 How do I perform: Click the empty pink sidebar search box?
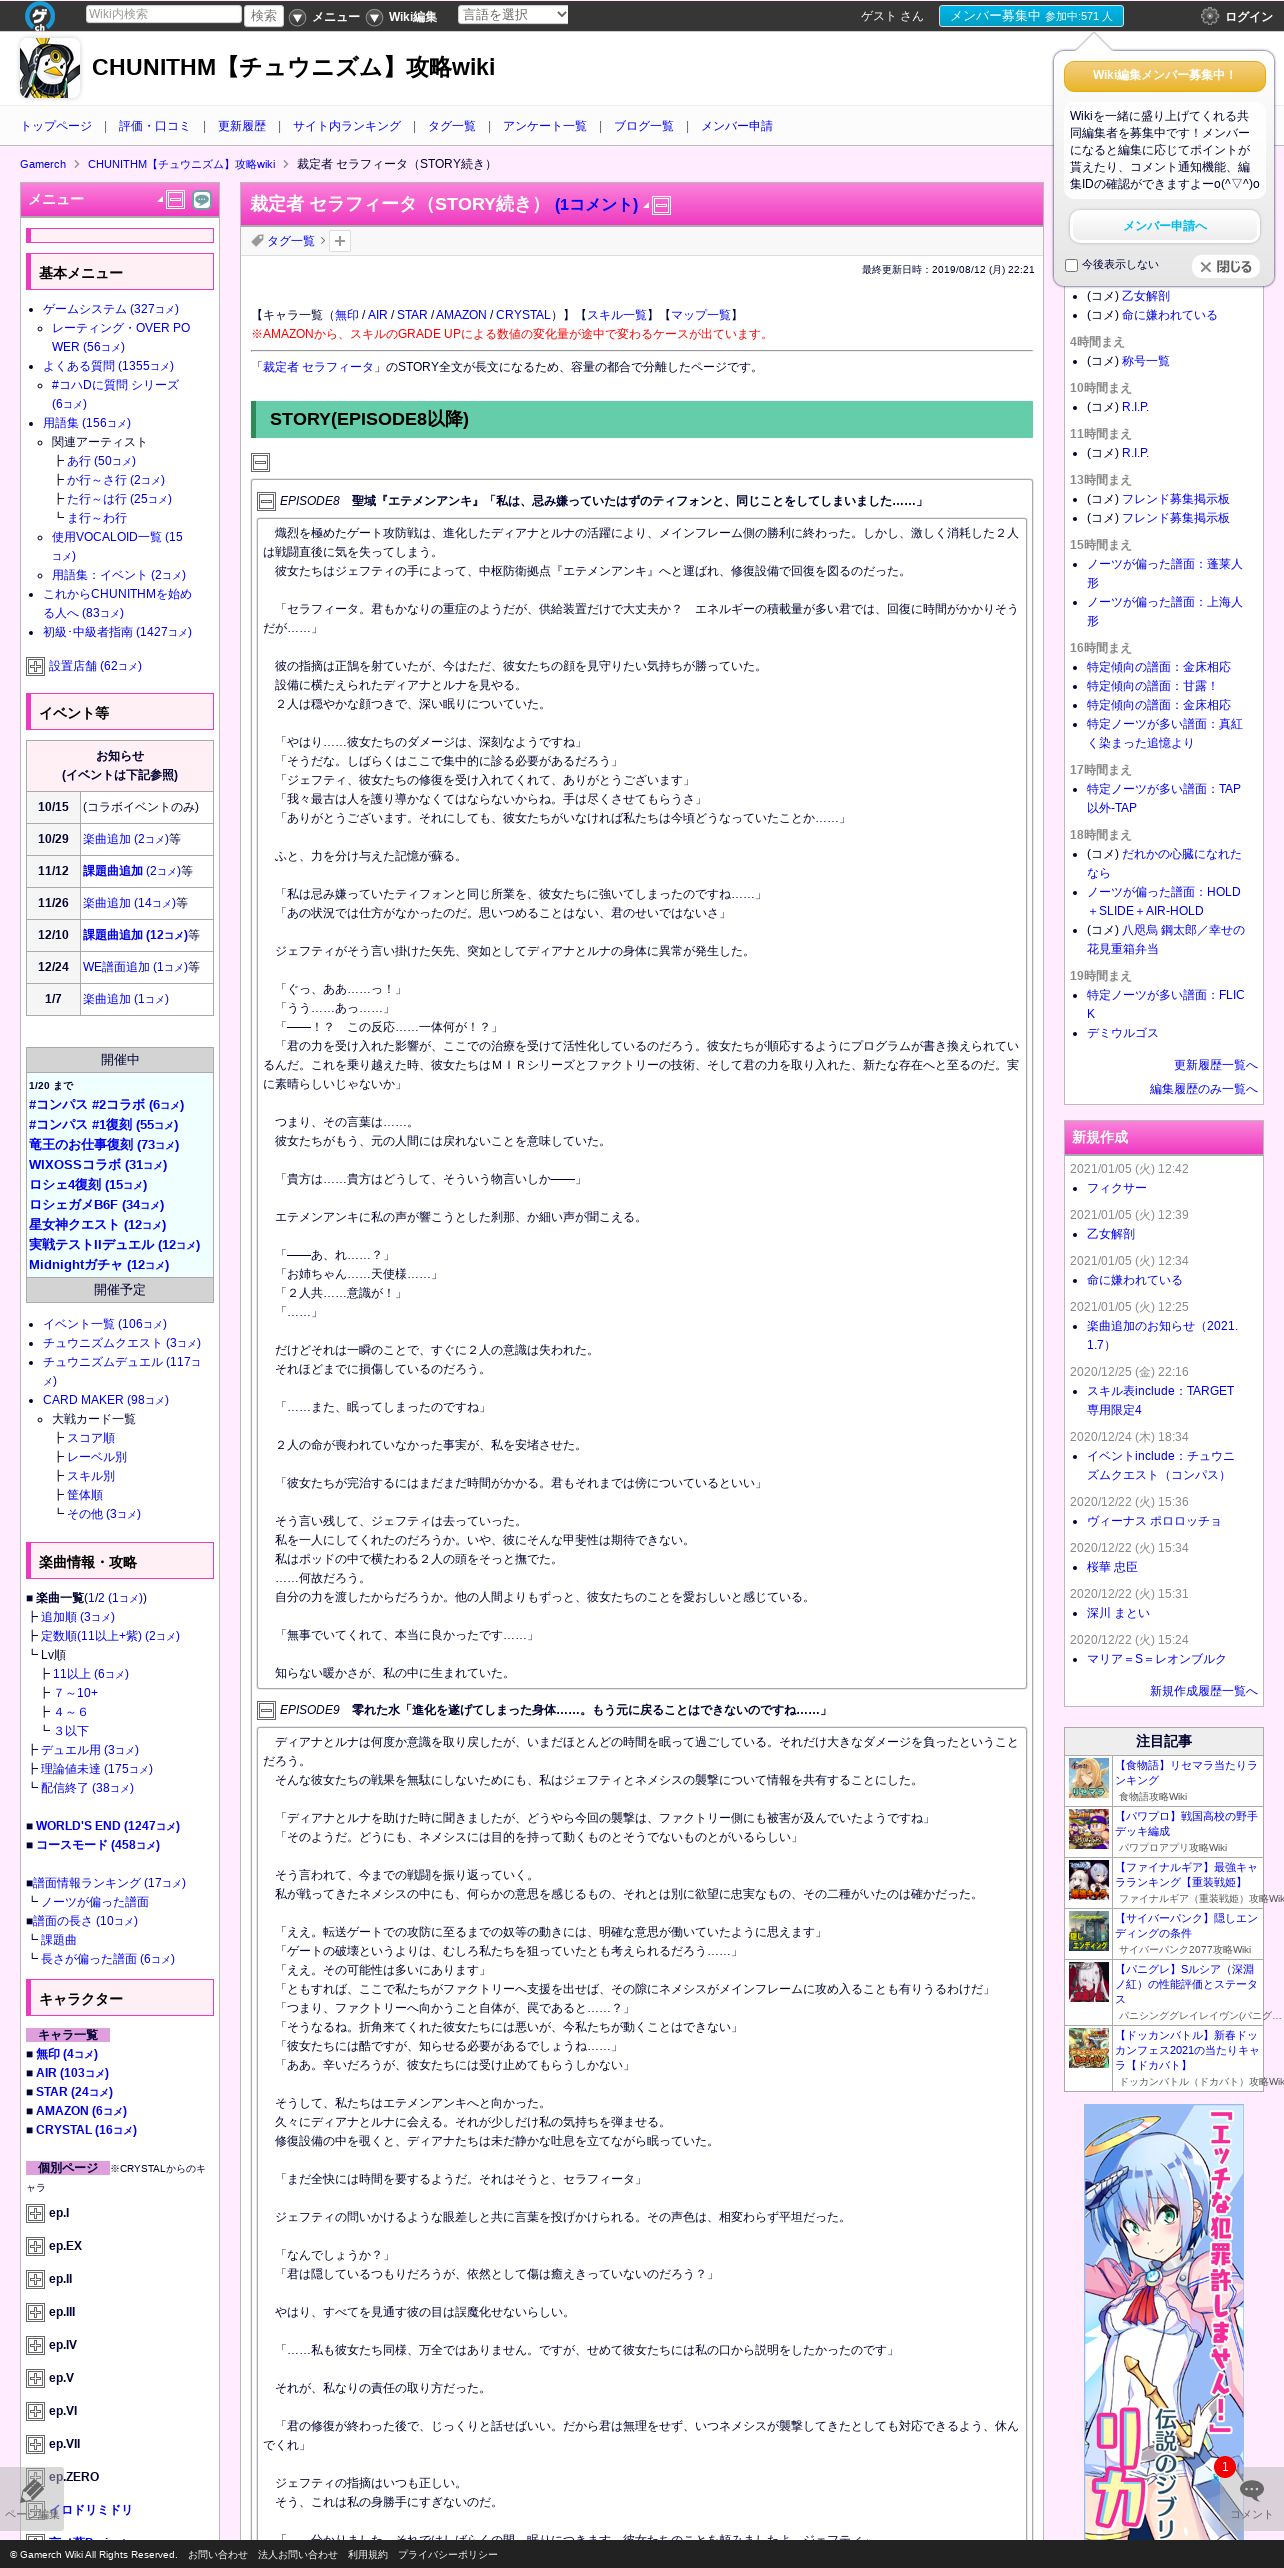120,236
